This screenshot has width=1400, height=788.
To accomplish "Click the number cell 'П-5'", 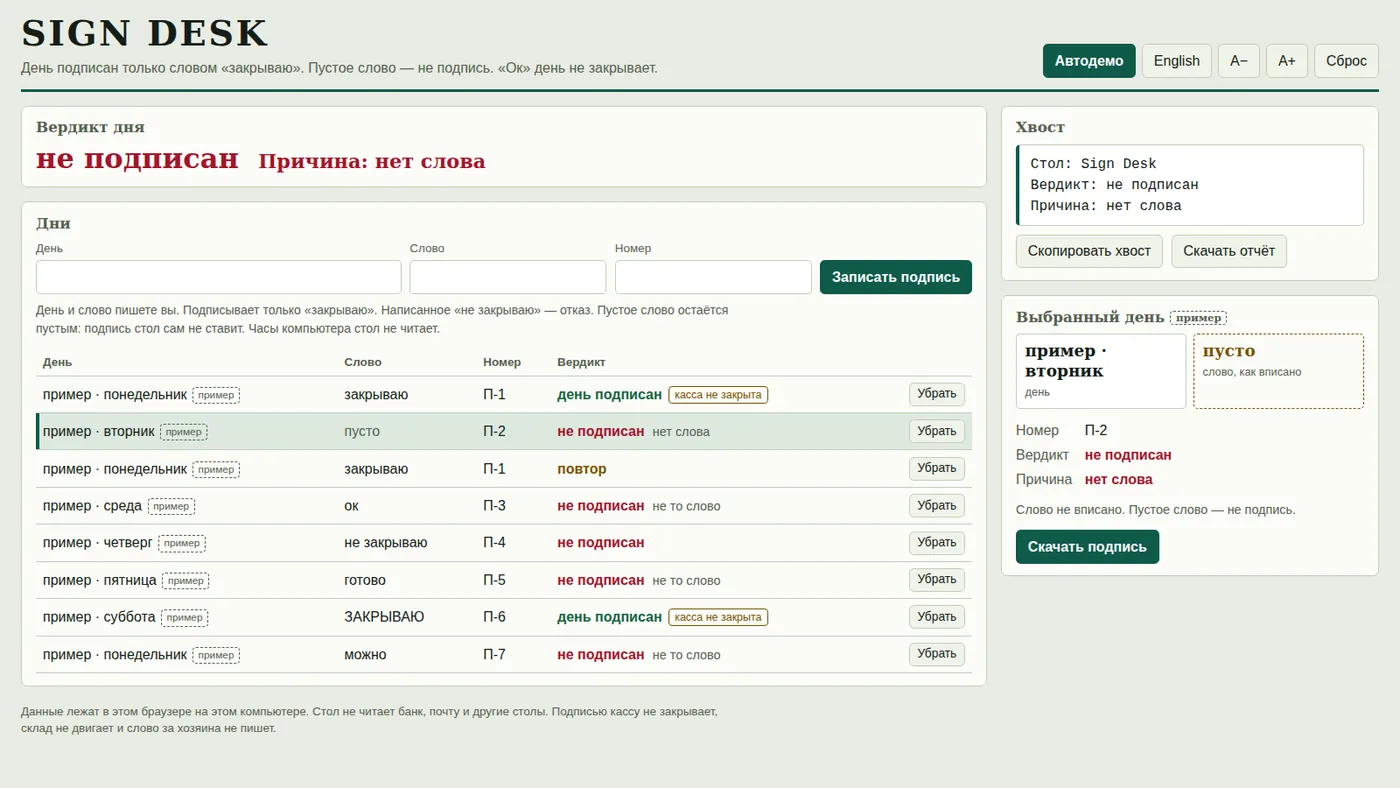I will (494, 580).
